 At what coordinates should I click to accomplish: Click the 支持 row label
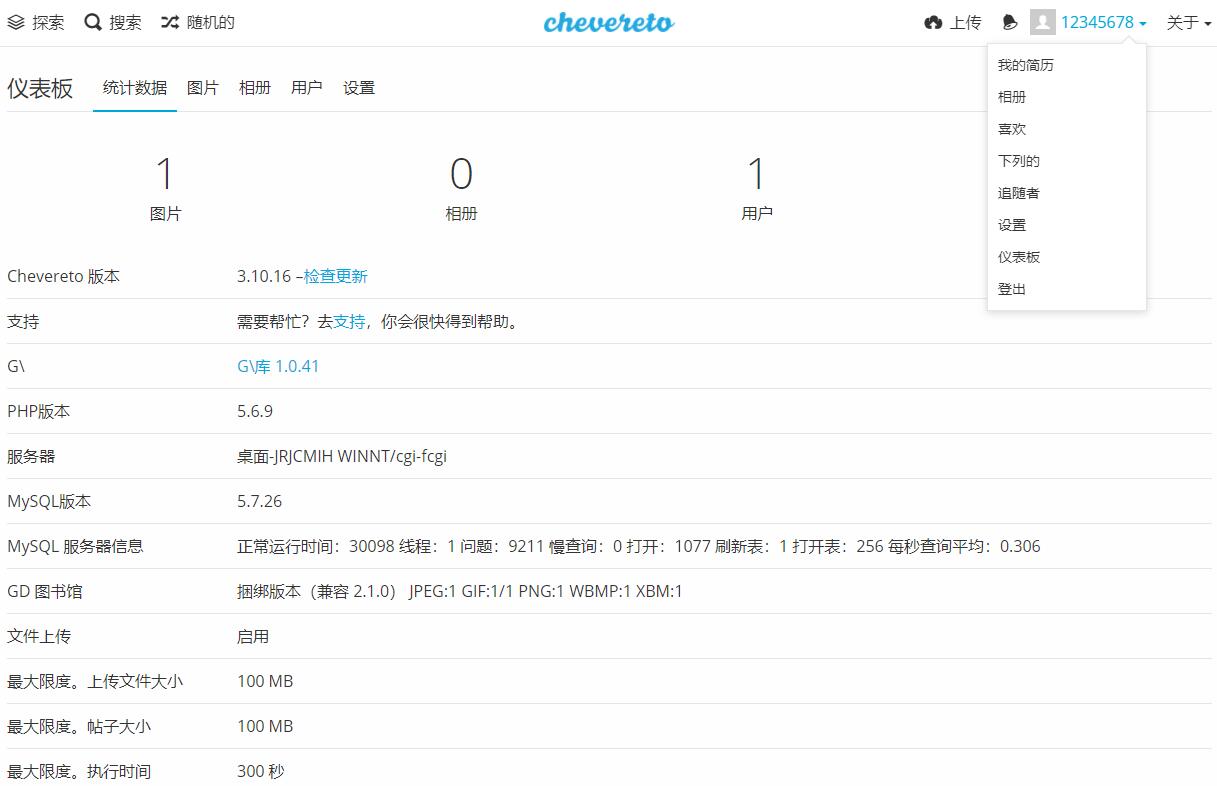click(23, 321)
